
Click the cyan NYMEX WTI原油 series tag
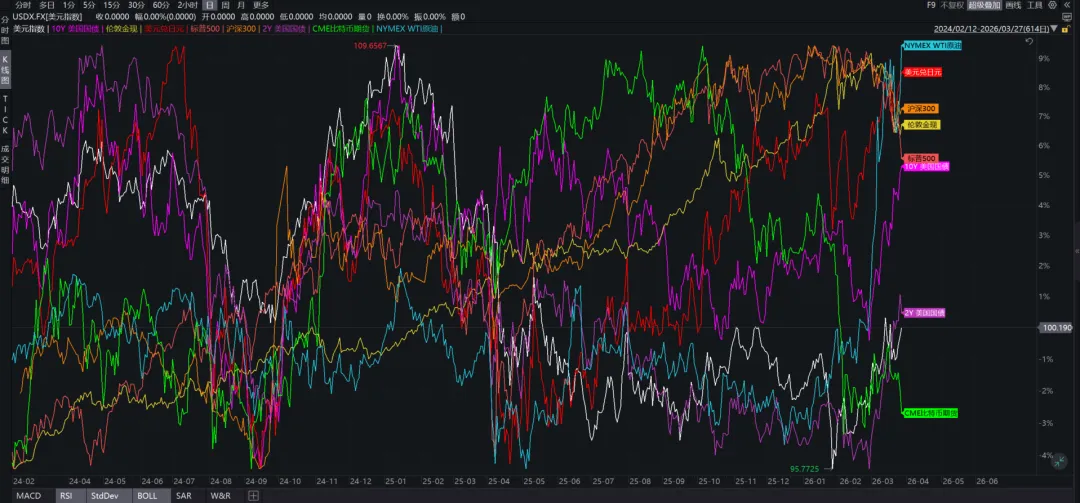933,45
